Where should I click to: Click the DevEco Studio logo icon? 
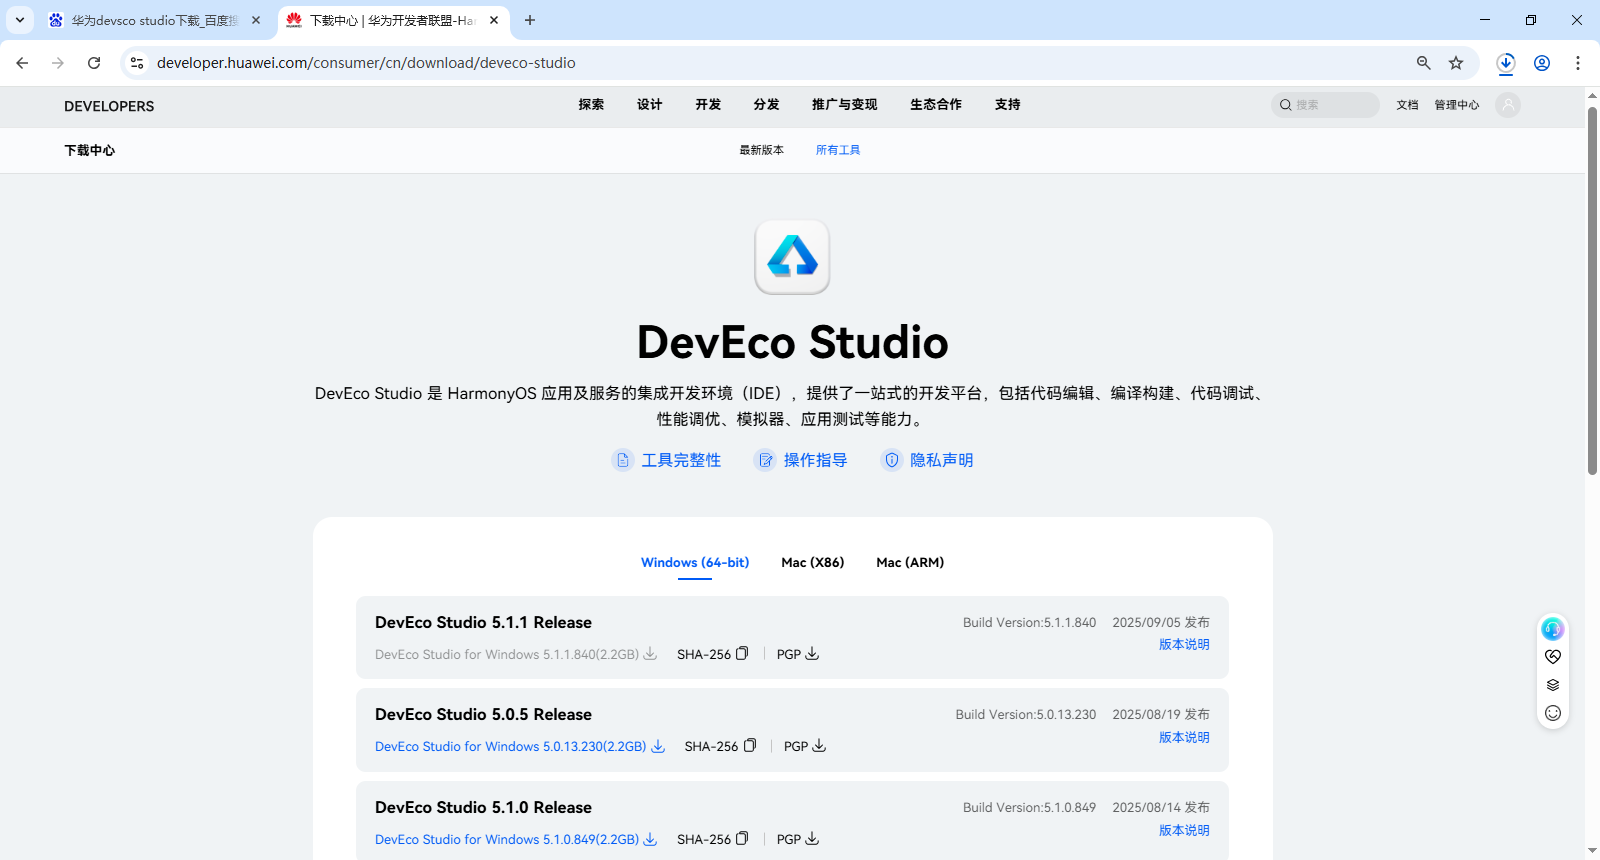[x=792, y=257]
